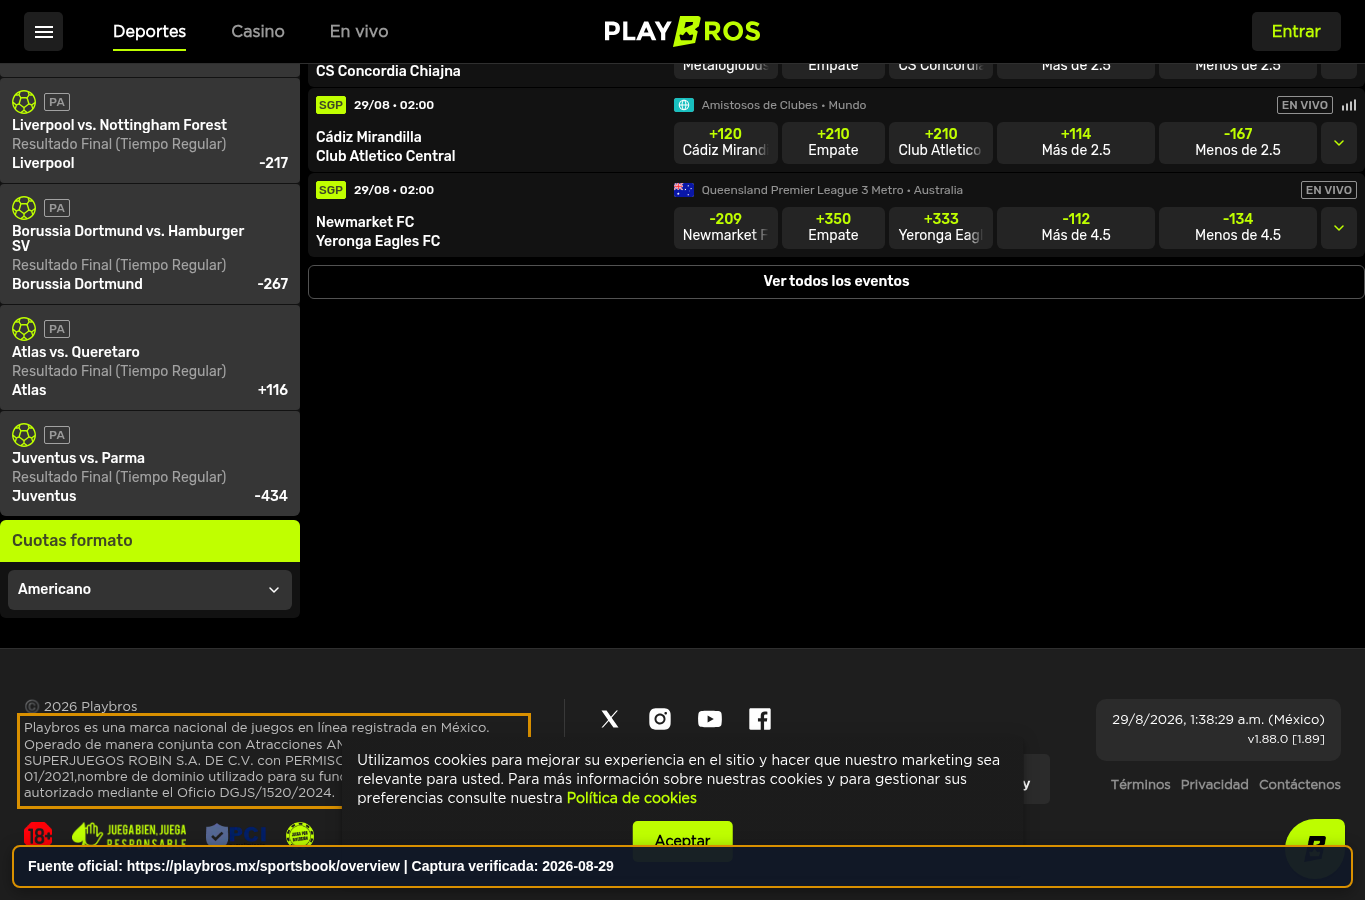Open Privacidad footer link

click(x=1214, y=785)
